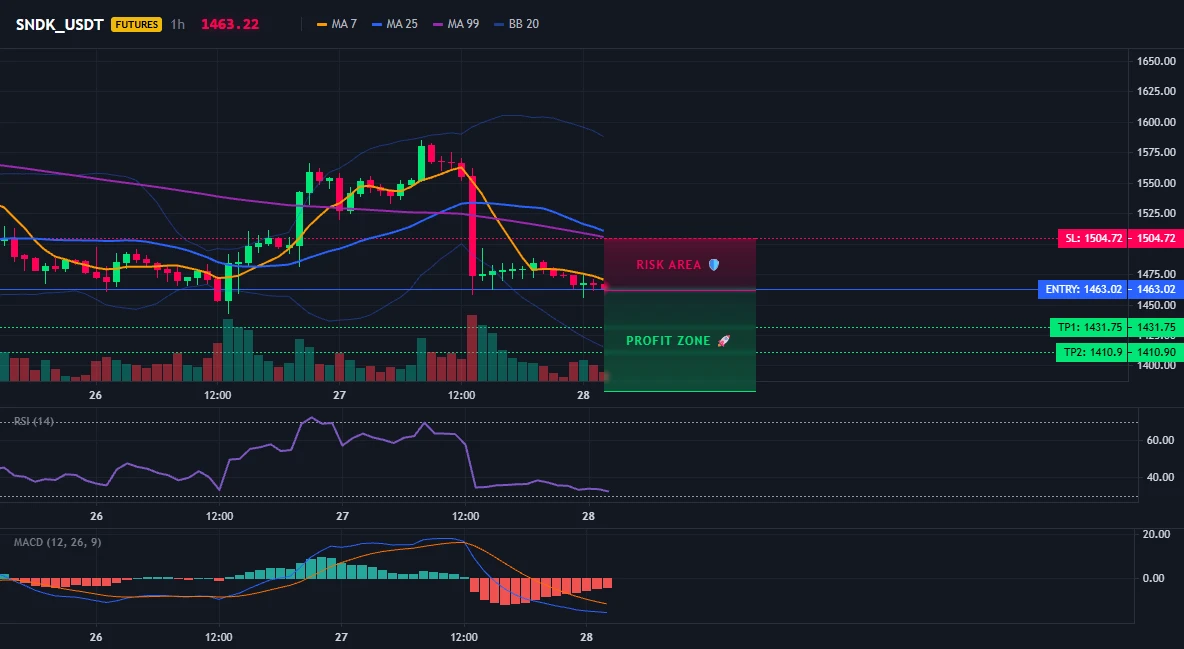
Task: Click the MACD (12, 26, 9) indicator title
Action: point(57,542)
